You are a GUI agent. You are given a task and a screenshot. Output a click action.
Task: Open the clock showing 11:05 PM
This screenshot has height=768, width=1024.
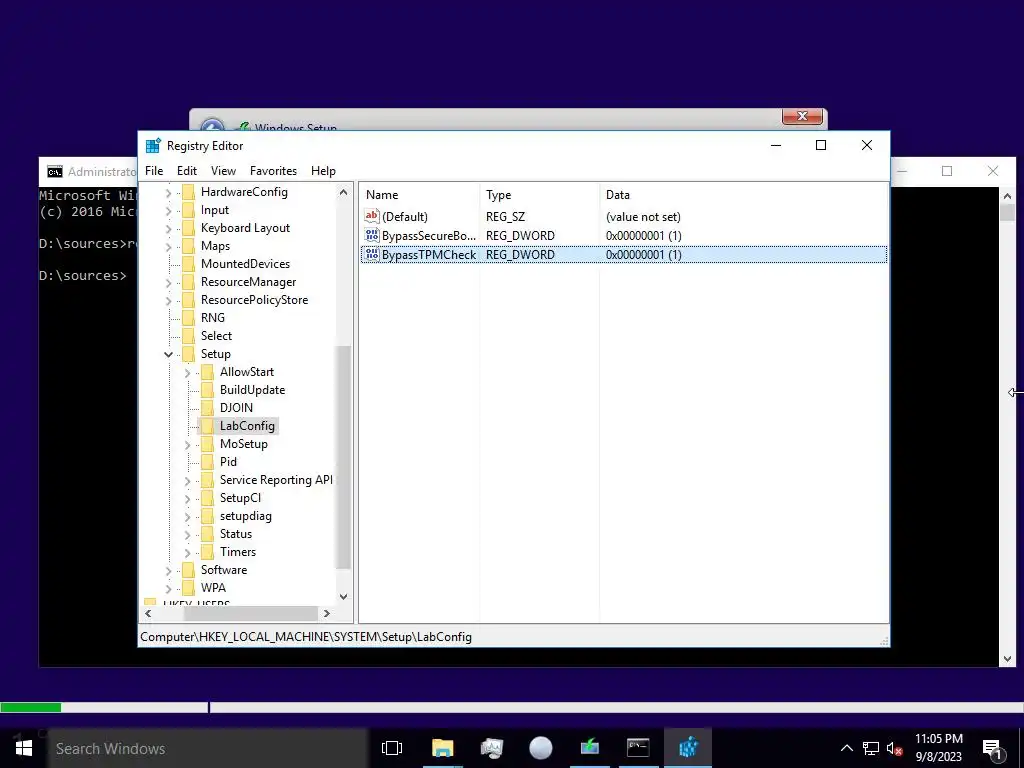(938, 748)
